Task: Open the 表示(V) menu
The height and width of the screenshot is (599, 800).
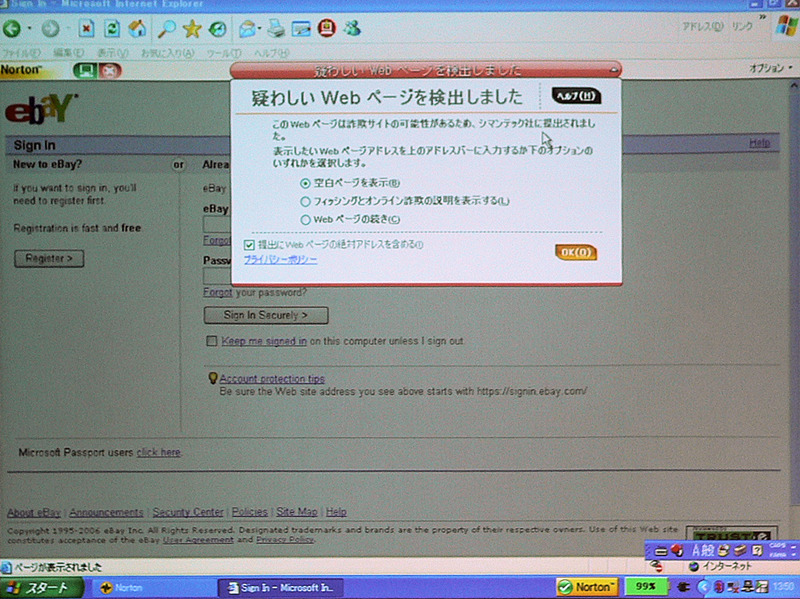Action: pos(113,53)
